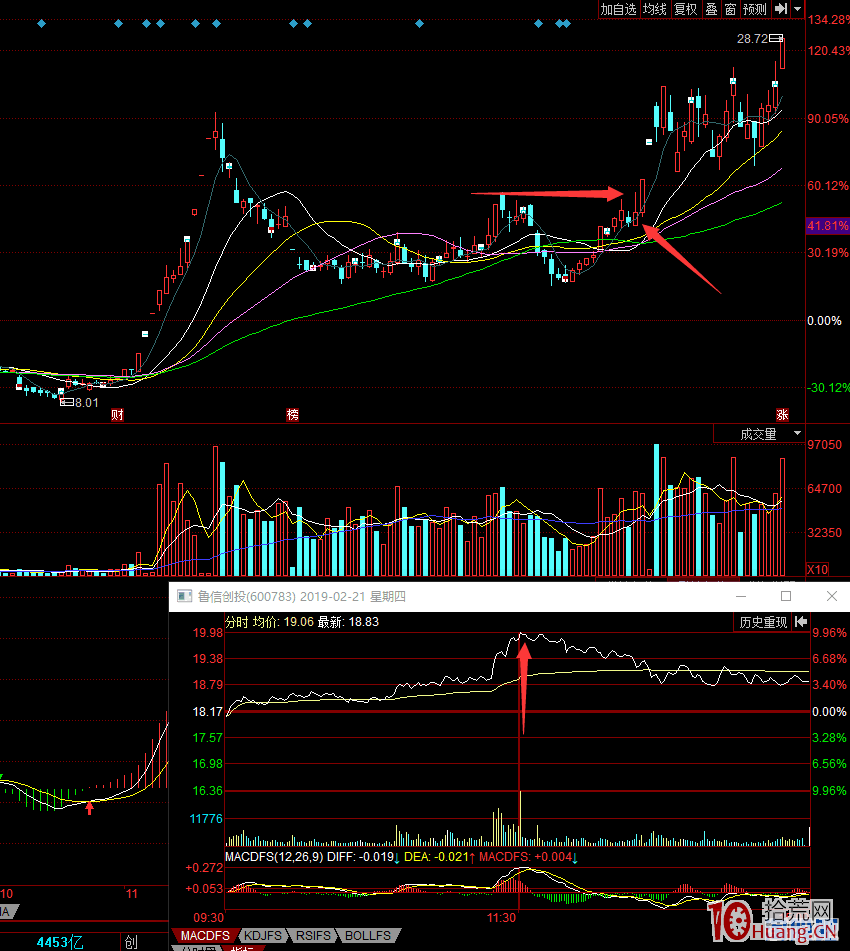This screenshot has width=850, height=951.
Task: Click the 历史重现 history replay button
Action: tap(763, 622)
